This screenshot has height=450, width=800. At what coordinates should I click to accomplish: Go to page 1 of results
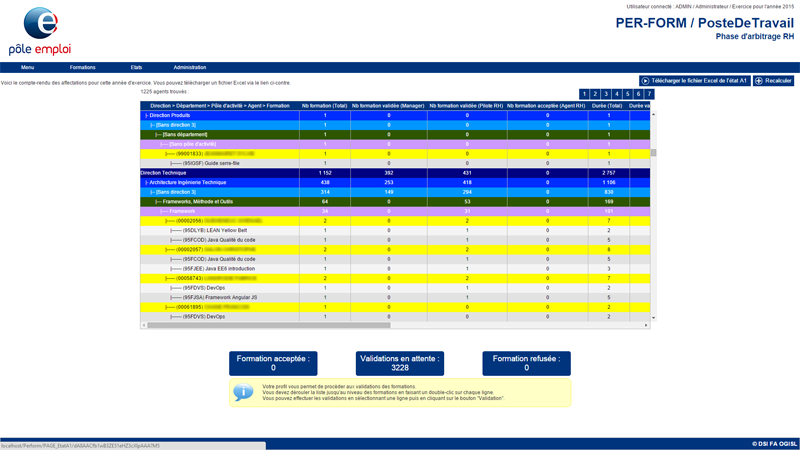pyautogui.click(x=585, y=94)
